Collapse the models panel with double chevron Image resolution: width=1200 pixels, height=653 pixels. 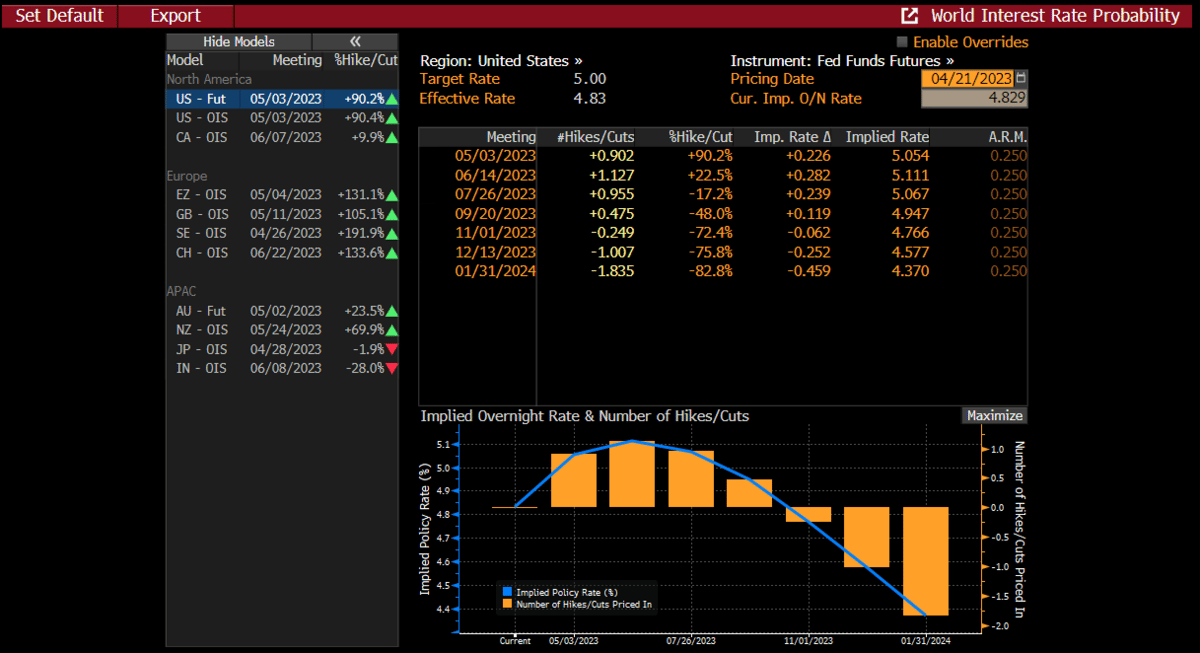[x=355, y=42]
